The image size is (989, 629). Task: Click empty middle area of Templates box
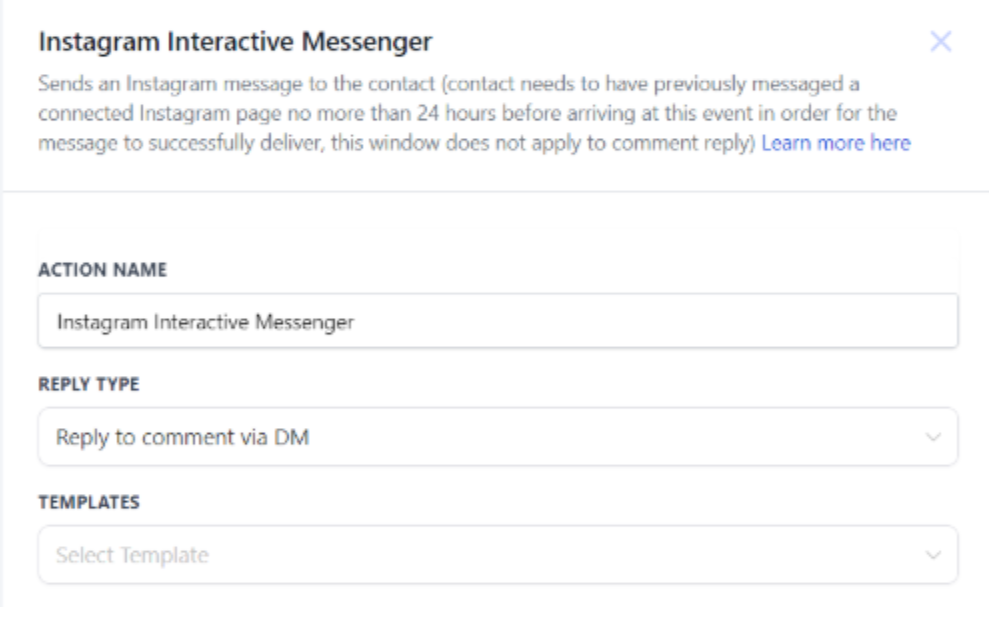point(560,555)
